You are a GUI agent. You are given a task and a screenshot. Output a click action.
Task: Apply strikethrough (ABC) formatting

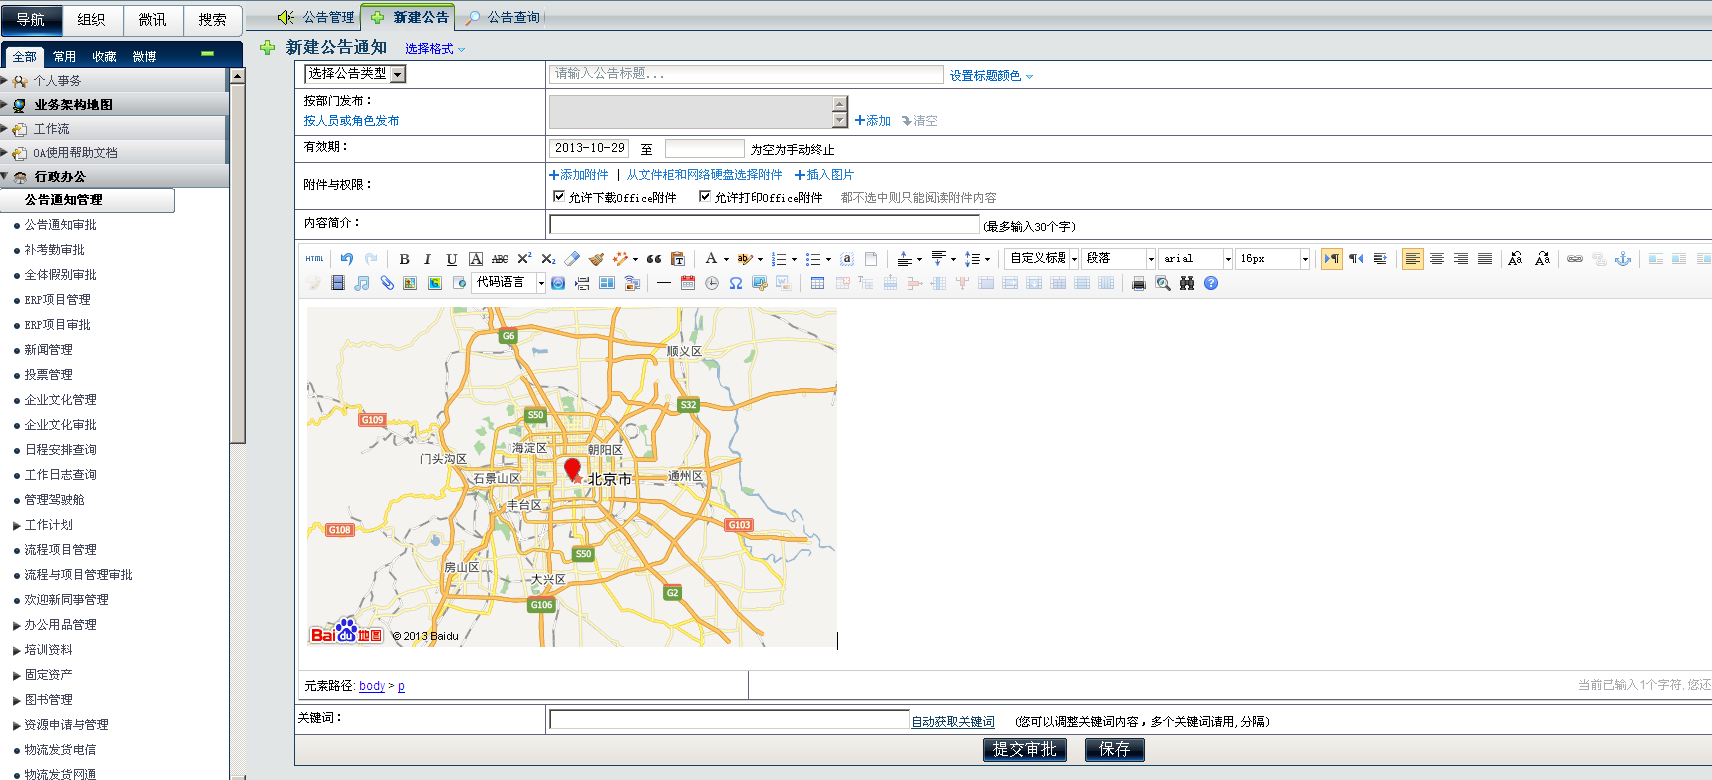(500, 258)
